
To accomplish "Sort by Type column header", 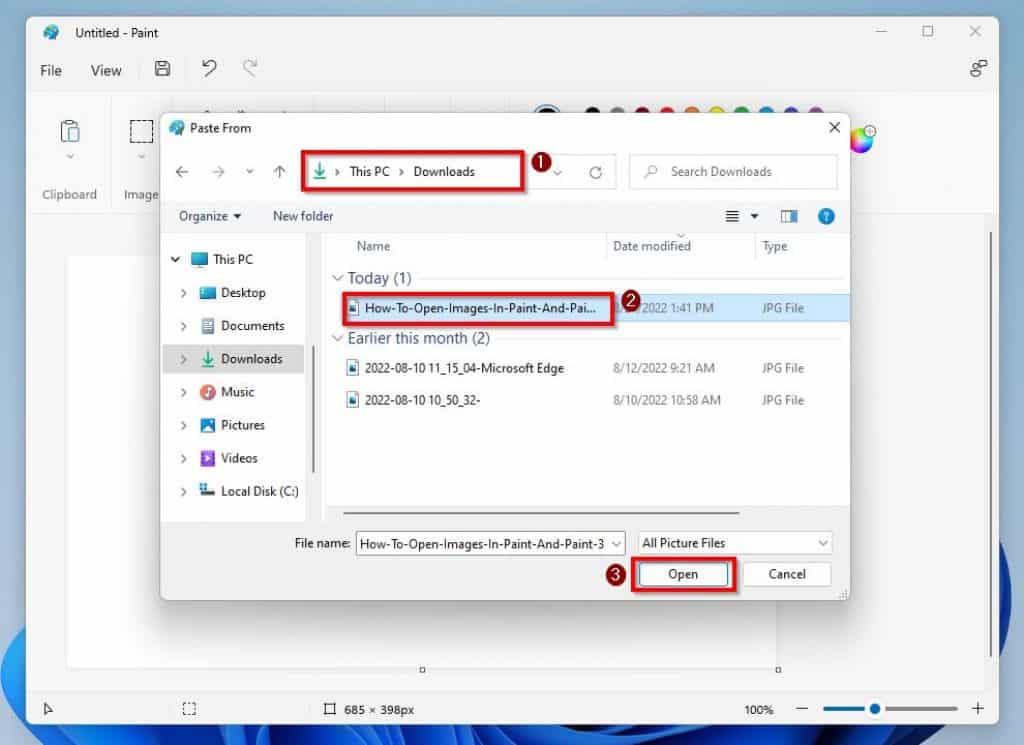I will (775, 246).
